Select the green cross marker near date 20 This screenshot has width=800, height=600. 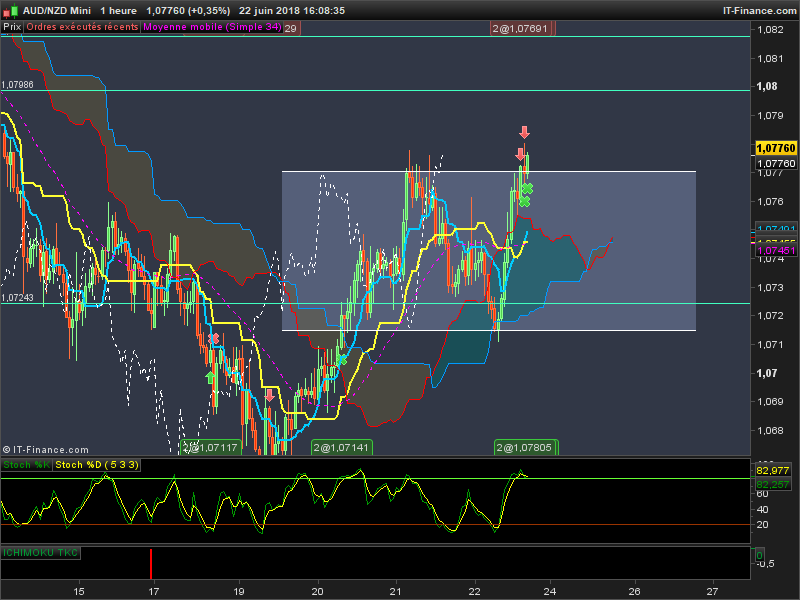pyautogui.click(x=342, y=360)
